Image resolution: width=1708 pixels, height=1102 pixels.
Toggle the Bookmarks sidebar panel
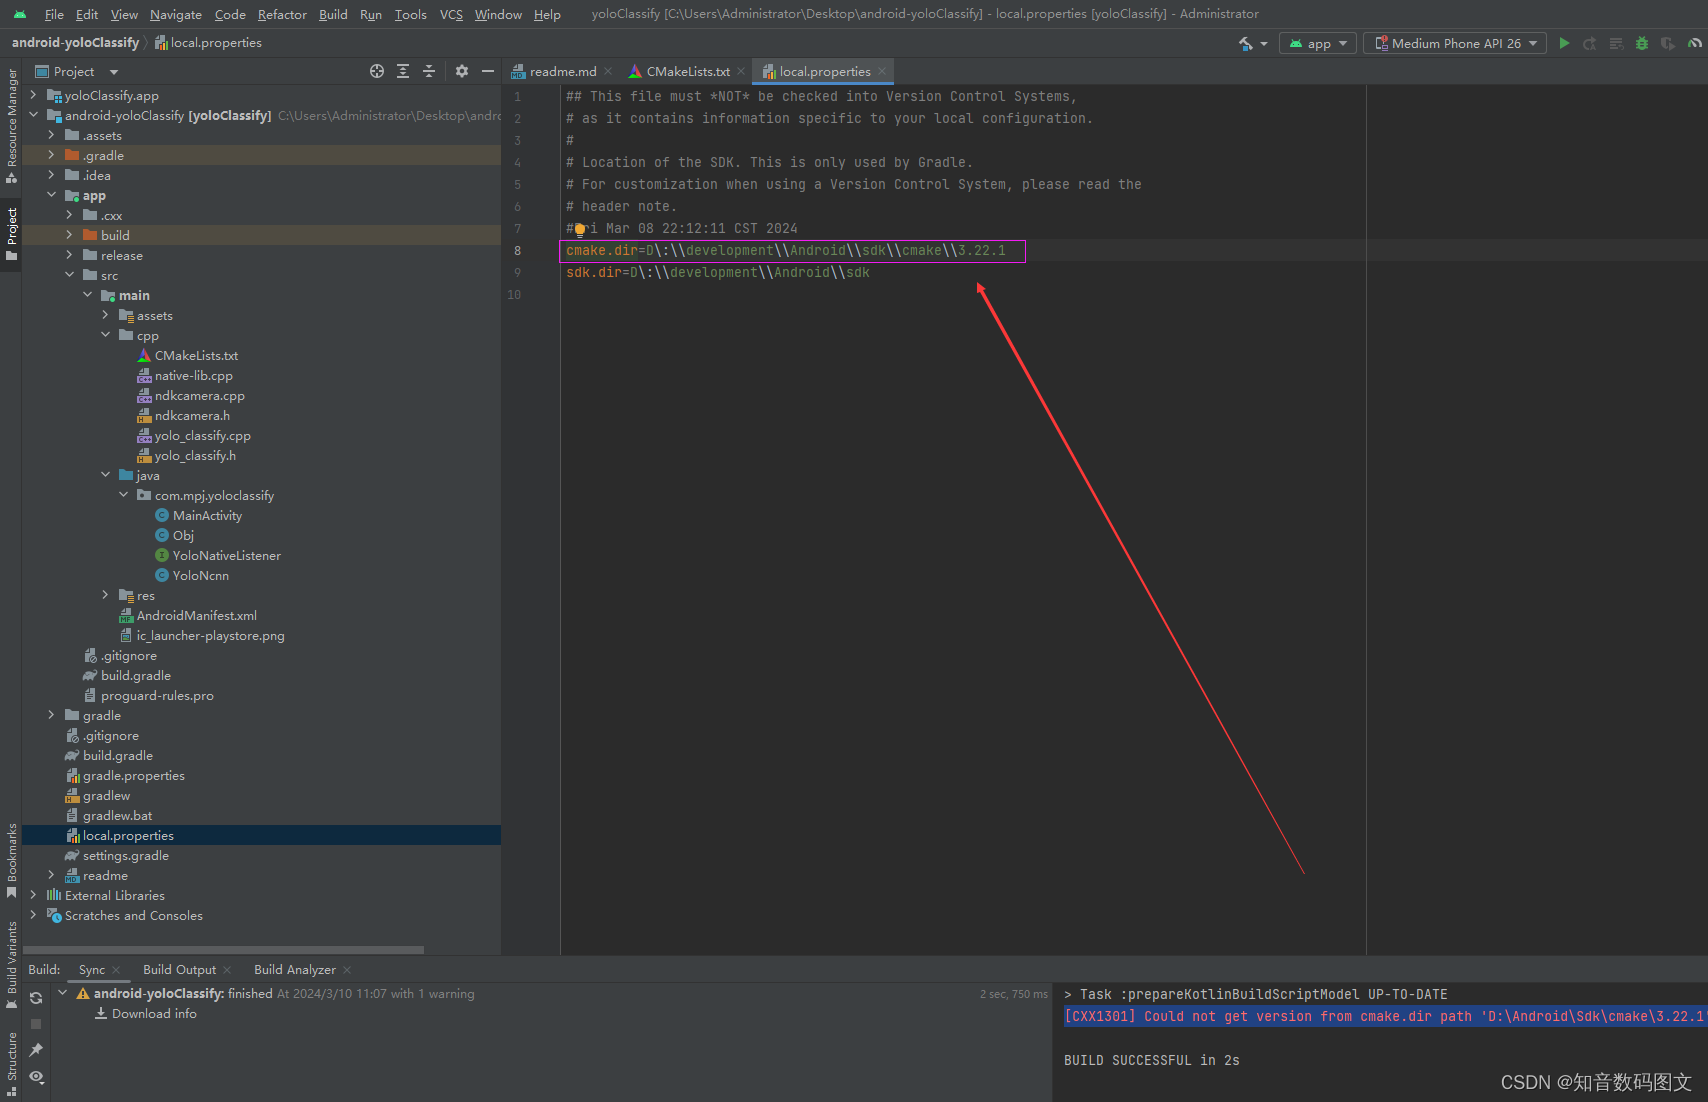(x=11, y=855)
